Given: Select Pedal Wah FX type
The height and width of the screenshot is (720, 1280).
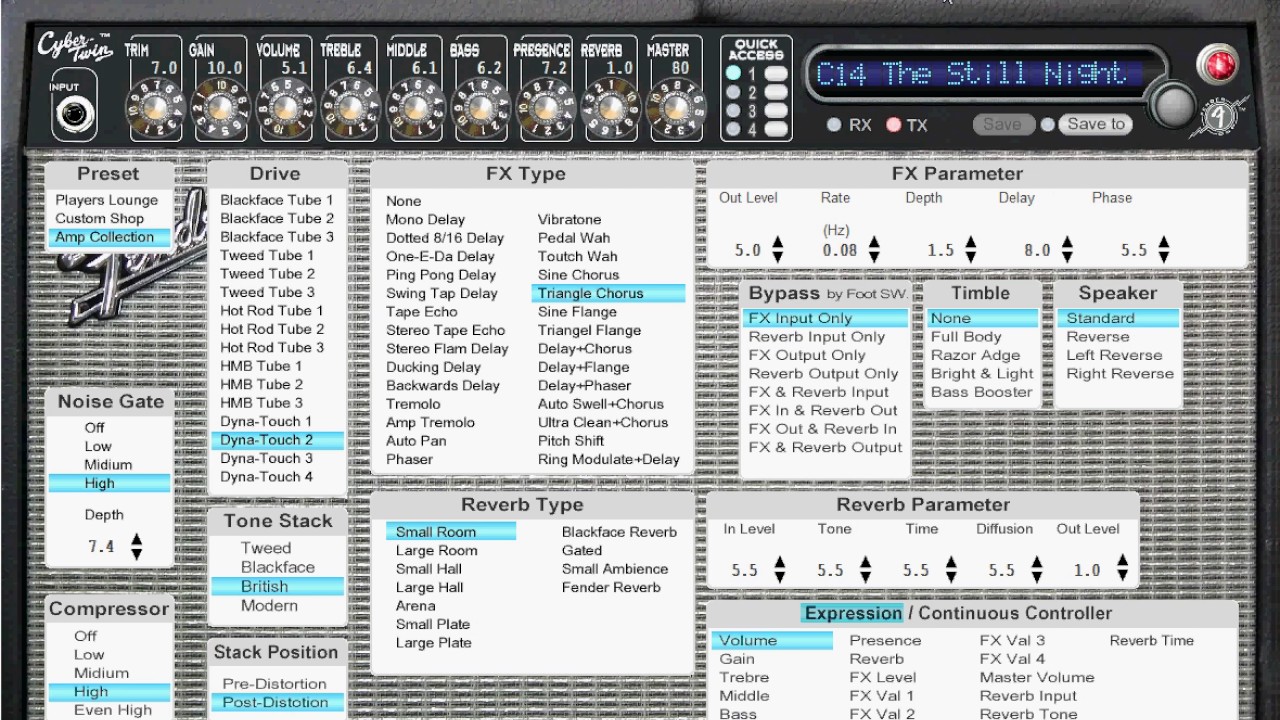Looking at the screenshot, I should point(573,238).
